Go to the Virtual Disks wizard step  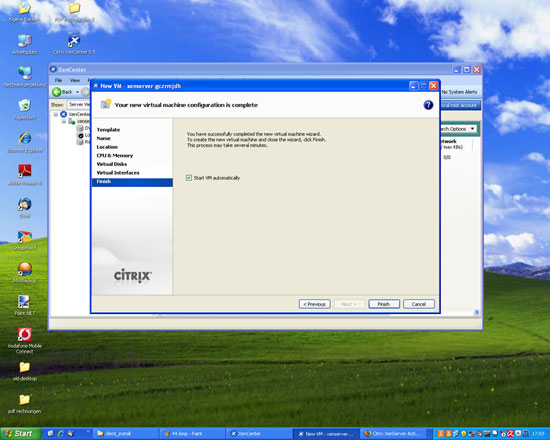coord(112,164)
